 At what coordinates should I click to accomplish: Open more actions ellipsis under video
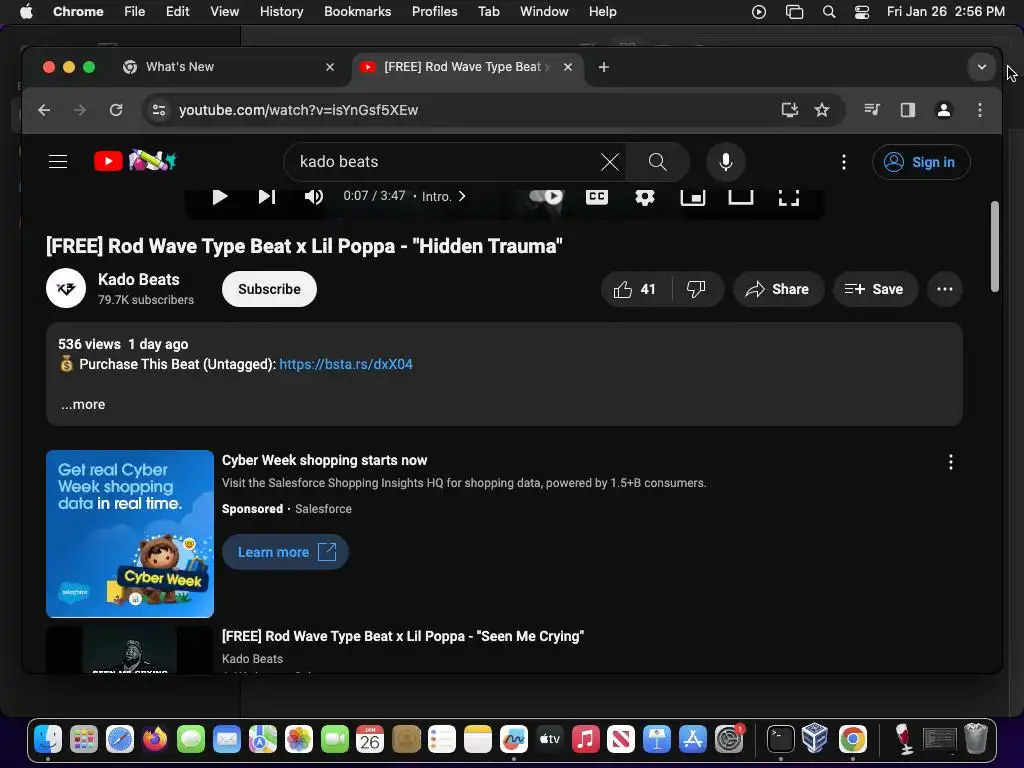click(944, 289)
